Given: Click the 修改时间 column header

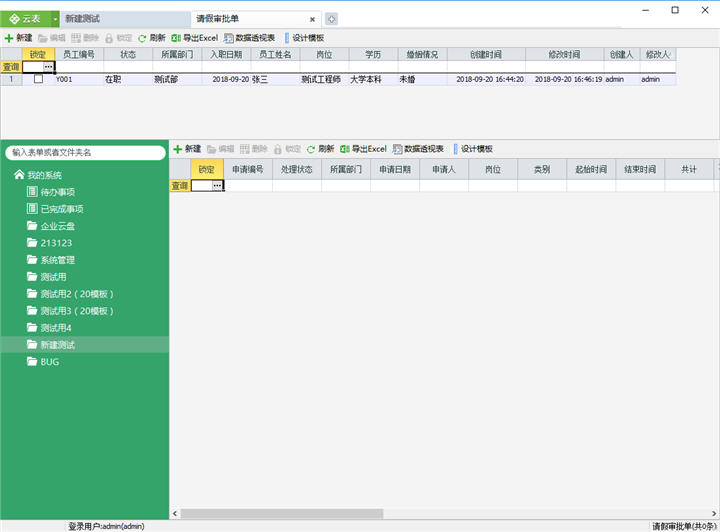Looking at the screenshot, I should (564, 54).
